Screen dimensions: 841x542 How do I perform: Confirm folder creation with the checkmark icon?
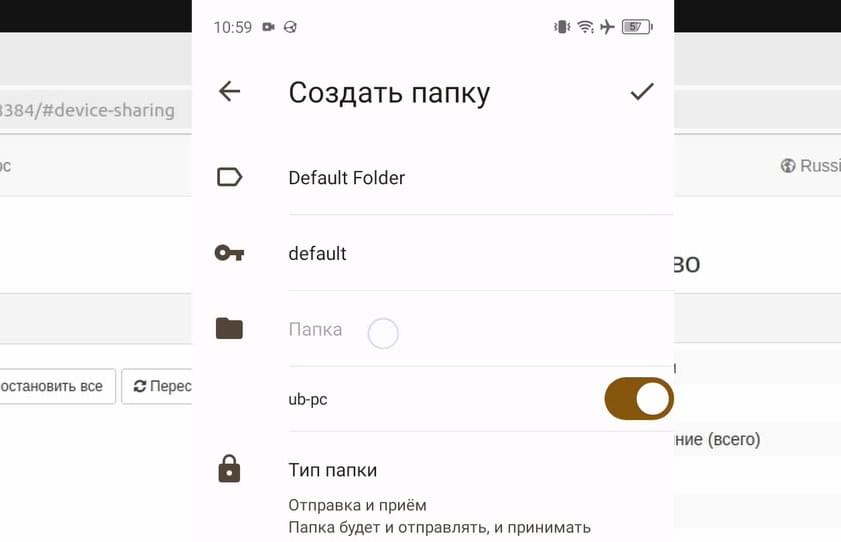[641, 91]
